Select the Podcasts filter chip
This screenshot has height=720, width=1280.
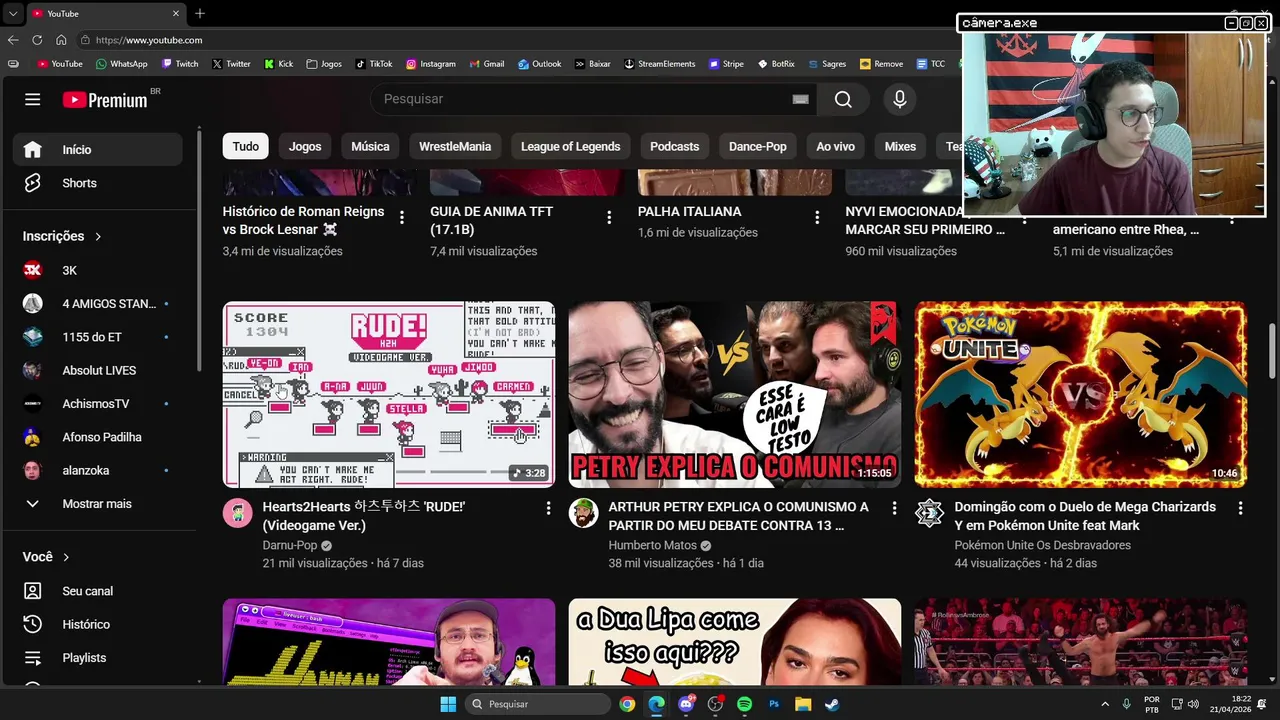(674, 146)
